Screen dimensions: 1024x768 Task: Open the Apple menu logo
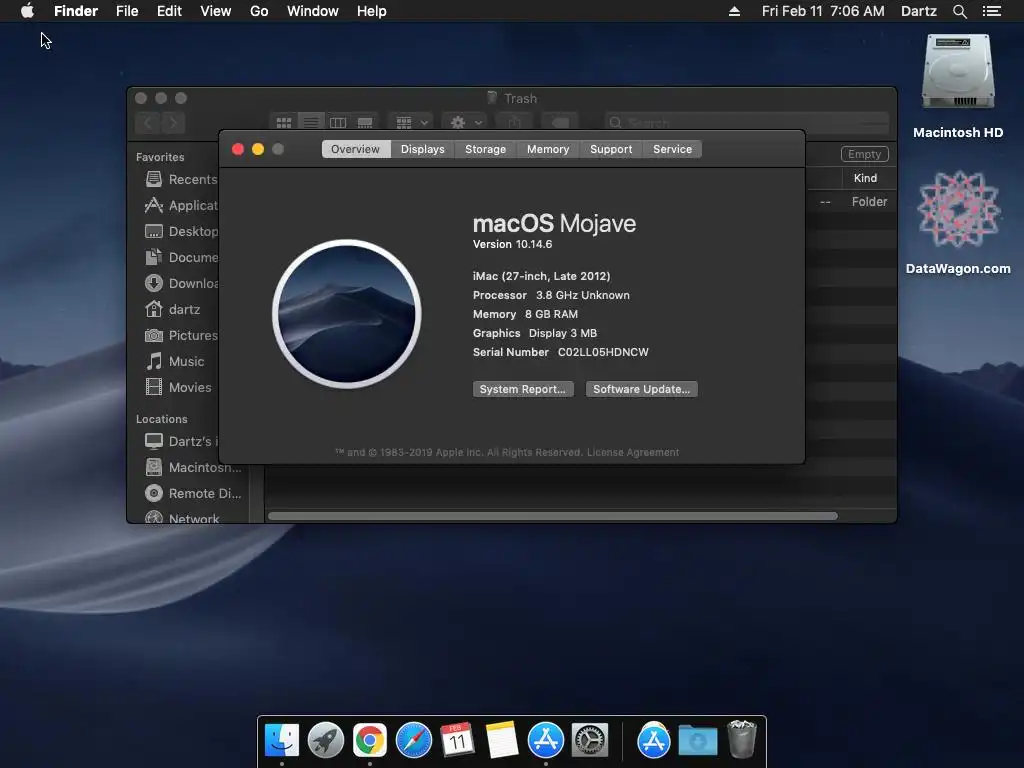tap(27, 11)
